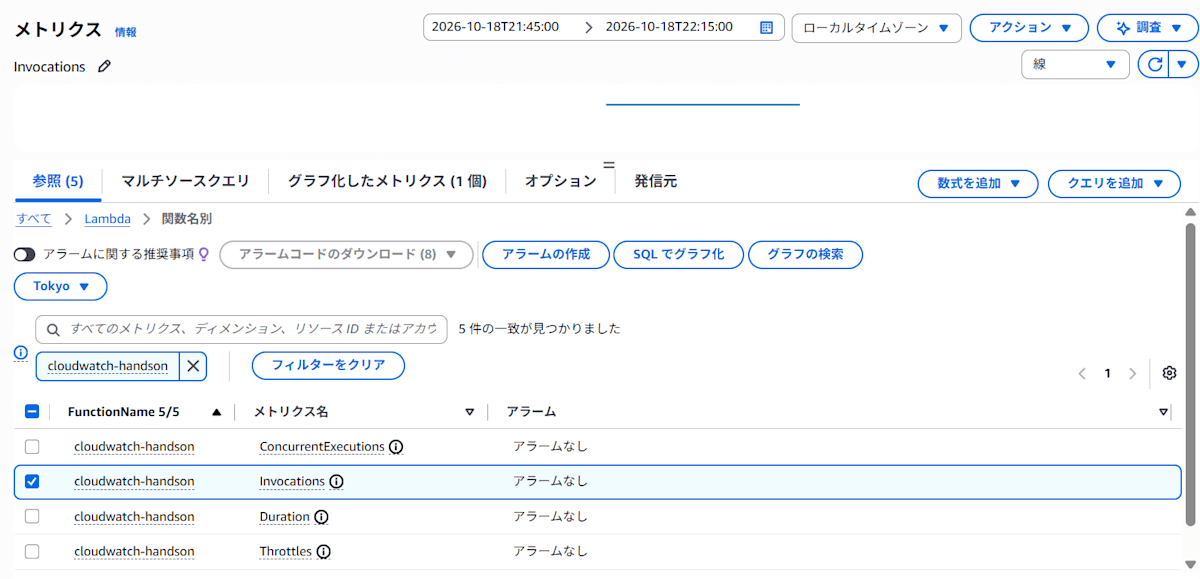Screen dimensions: 1200x579
Task: Switch to 発信元 tab
Action: (x=656, y=181)
